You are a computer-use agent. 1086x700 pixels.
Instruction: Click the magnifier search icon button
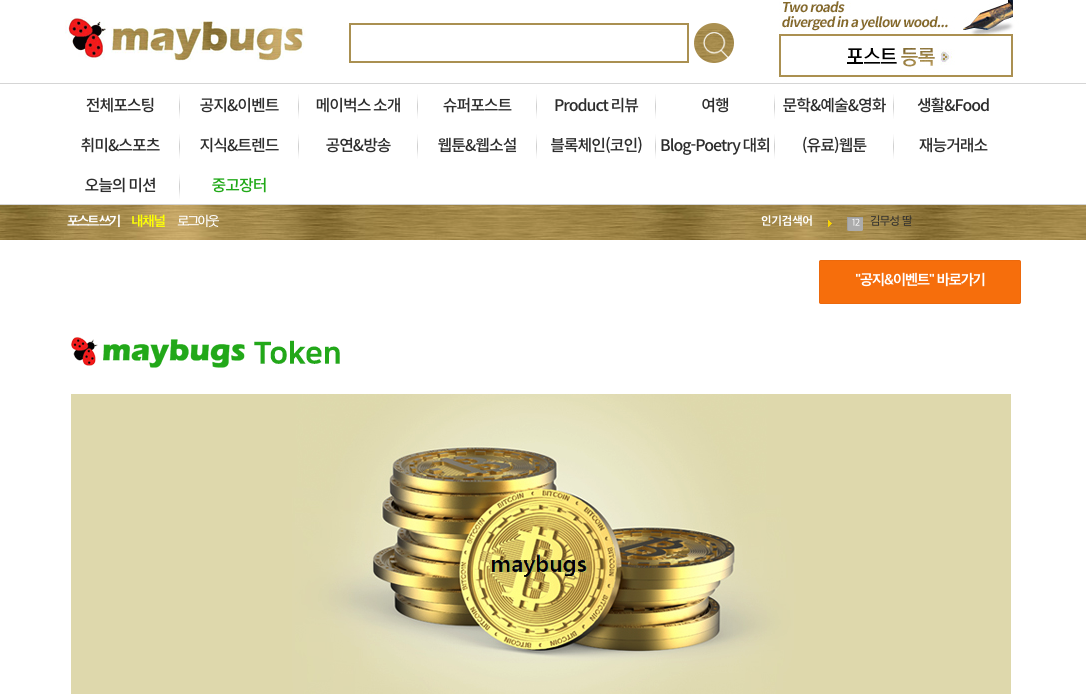(x=713, y=43)
